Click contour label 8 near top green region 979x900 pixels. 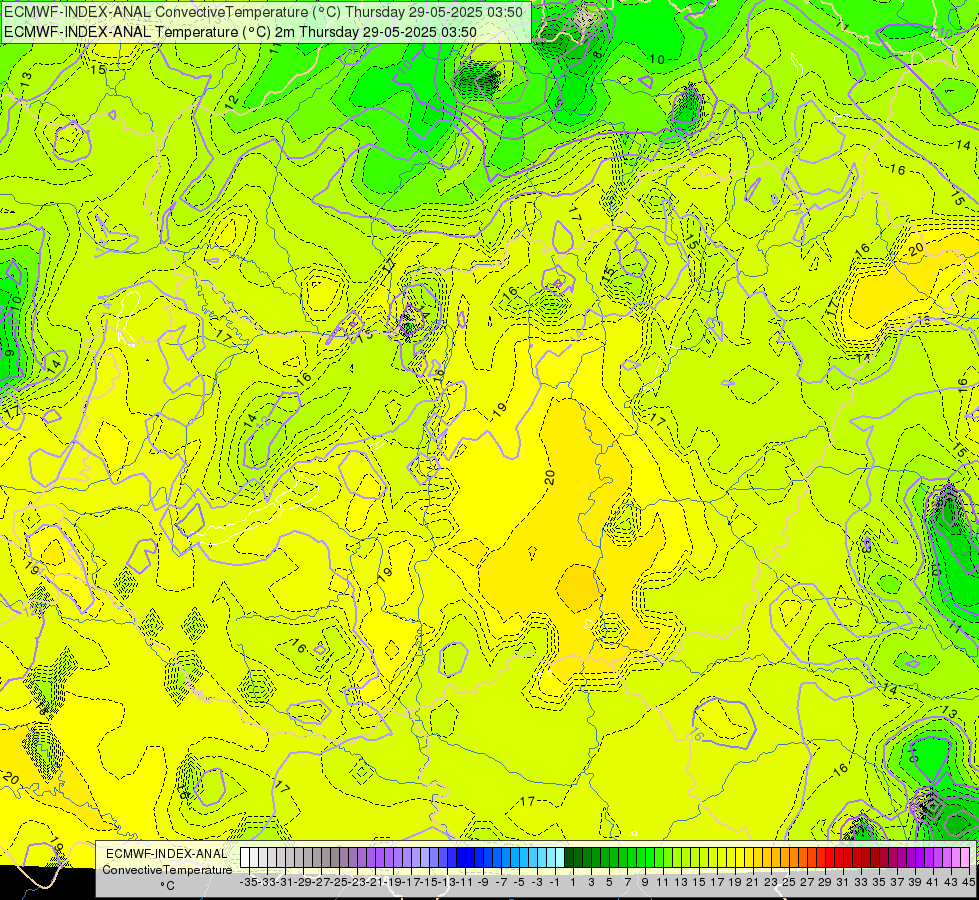pyautogui.click(x=598, y=55)
